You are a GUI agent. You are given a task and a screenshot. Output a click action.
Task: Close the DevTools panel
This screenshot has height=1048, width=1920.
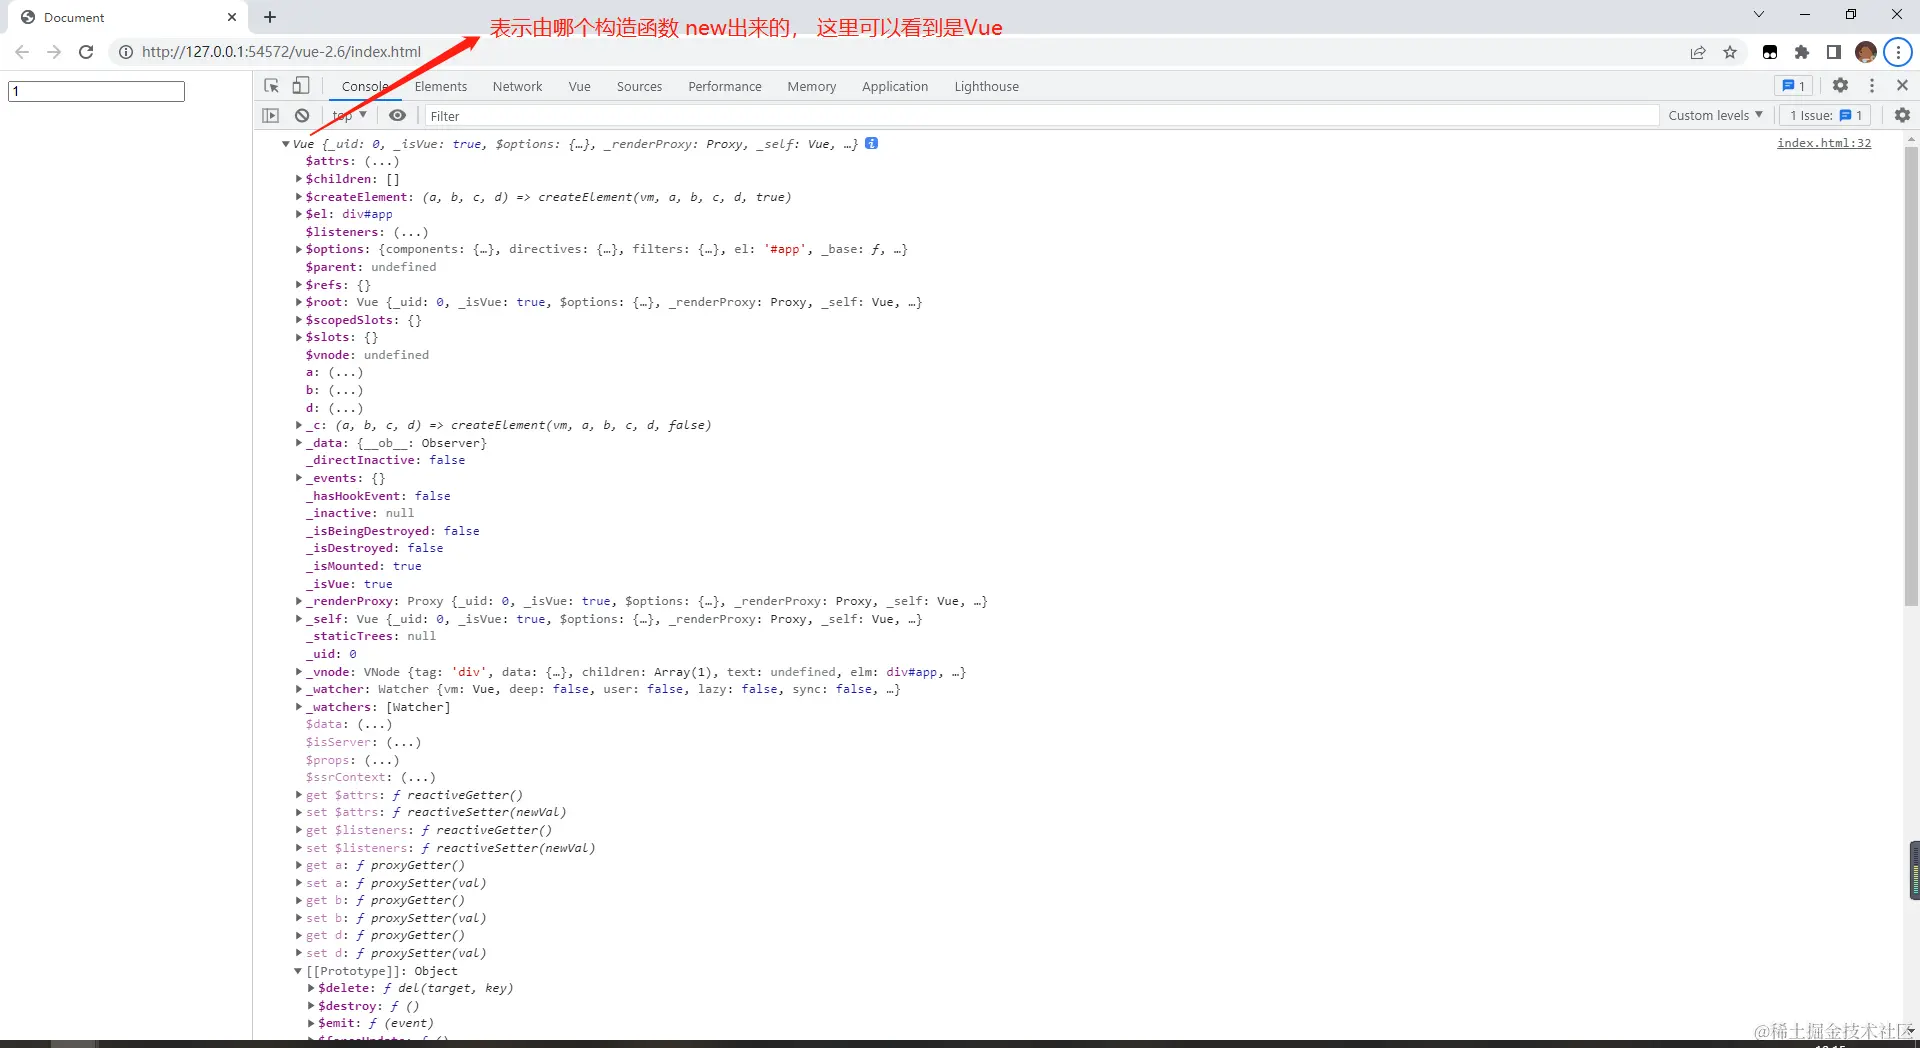[1902, 86]
